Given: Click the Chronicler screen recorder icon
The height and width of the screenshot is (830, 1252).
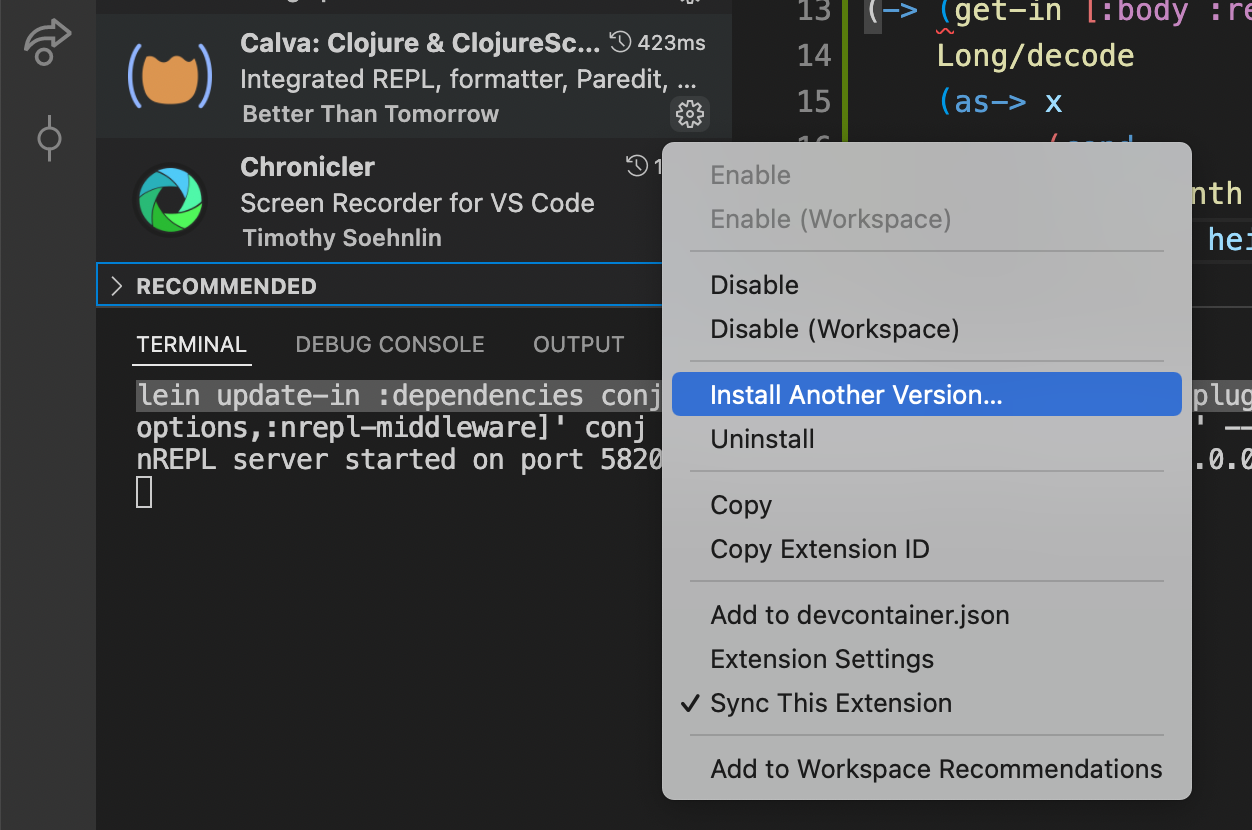Looking at the screenshot, I should (x=170, y=199).
